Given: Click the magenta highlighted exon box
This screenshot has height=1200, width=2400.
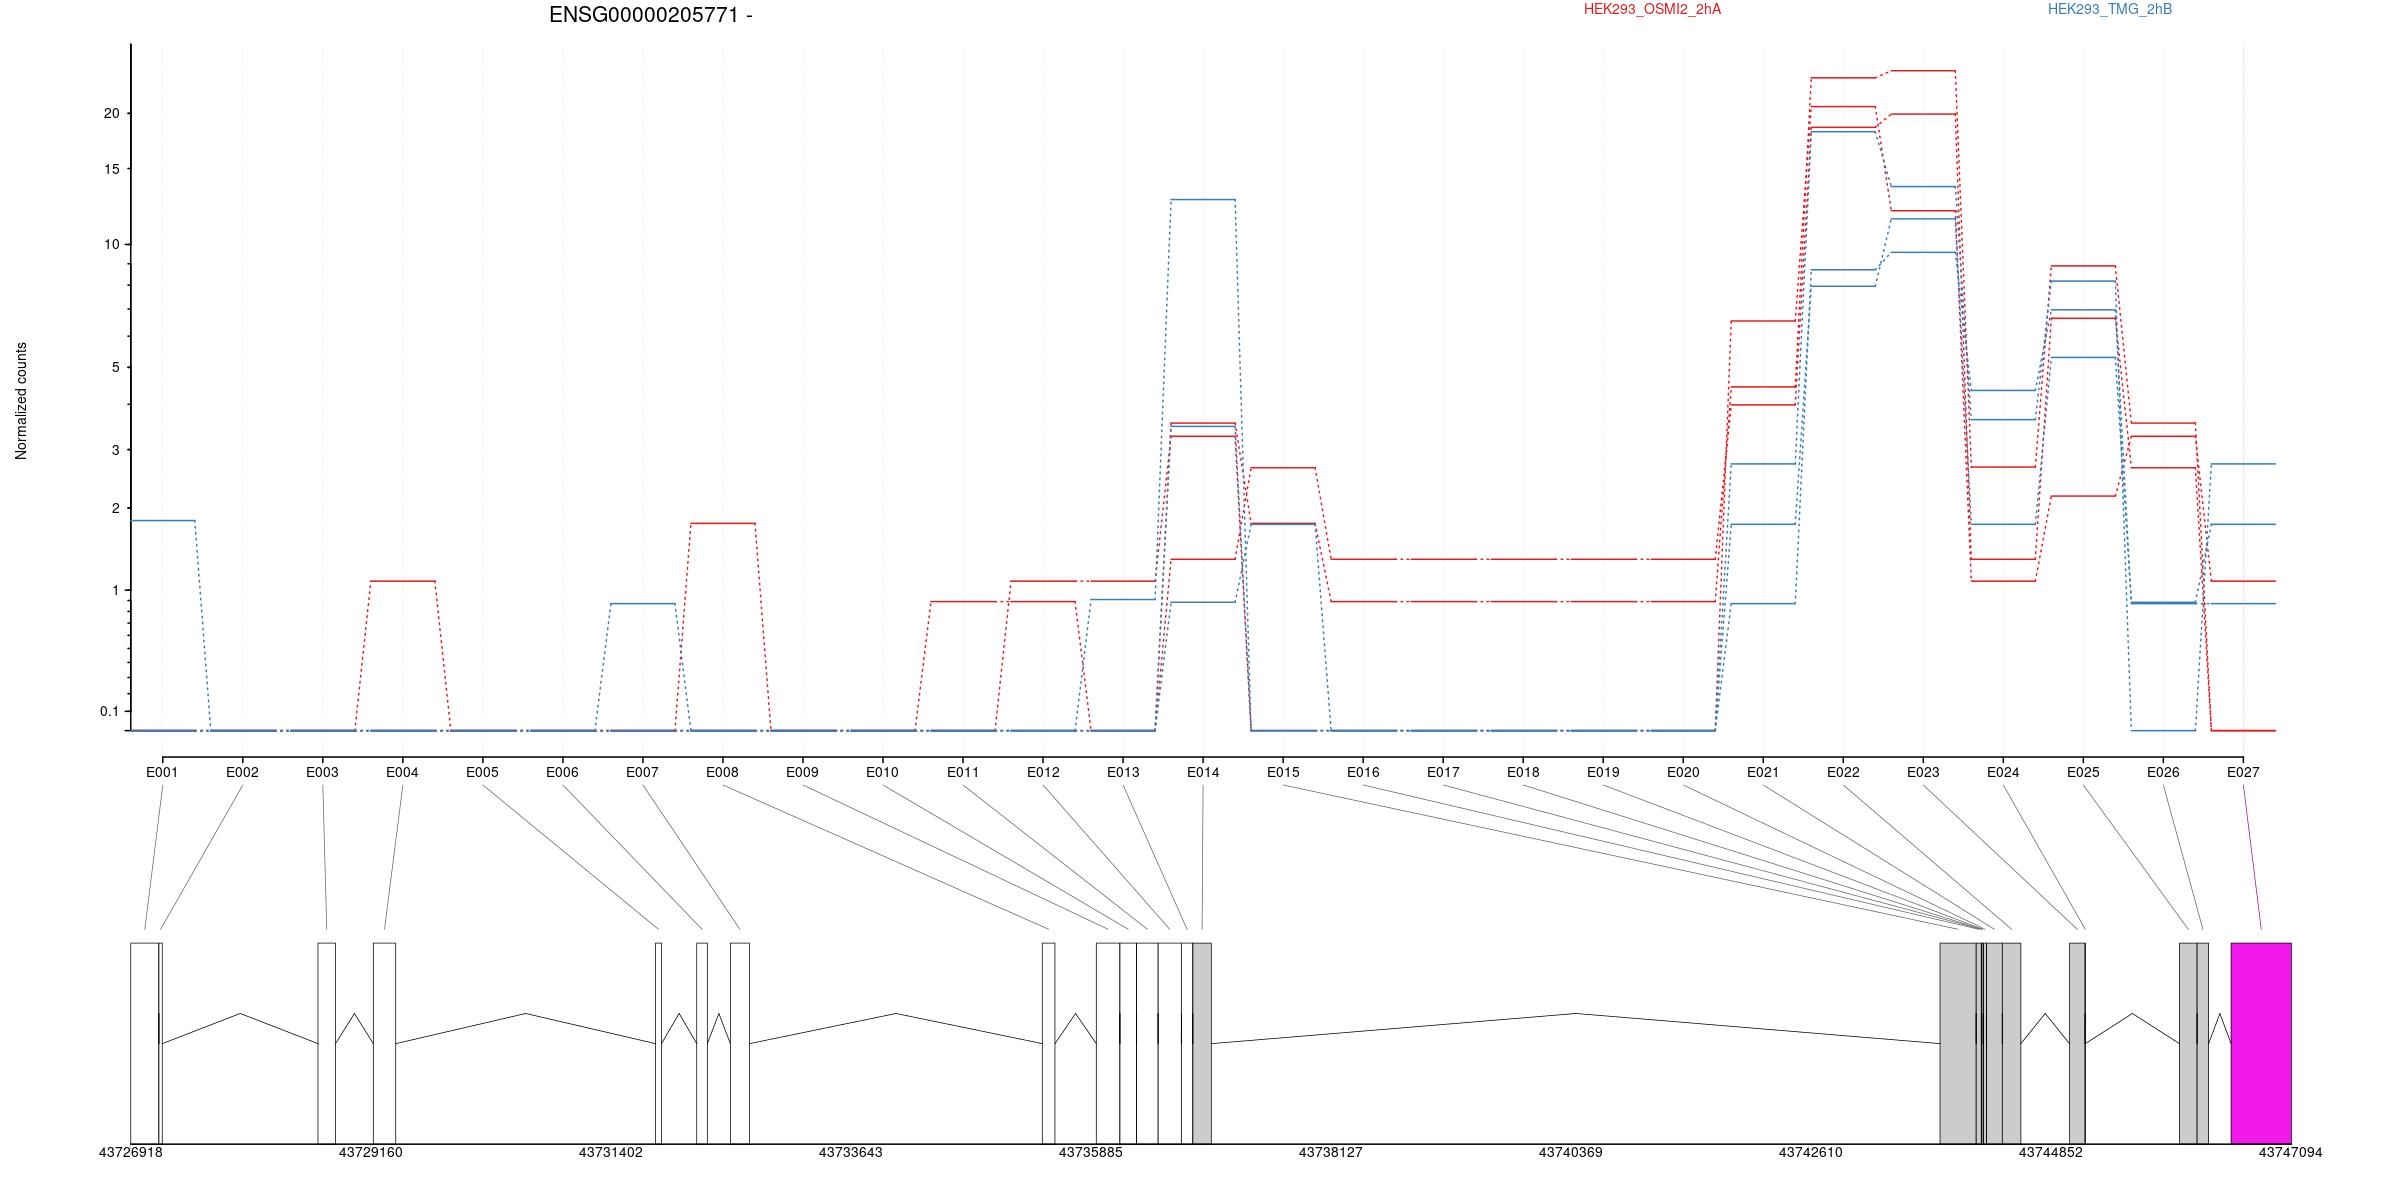Looking at the screenshot, I should click(2261, 1043).
